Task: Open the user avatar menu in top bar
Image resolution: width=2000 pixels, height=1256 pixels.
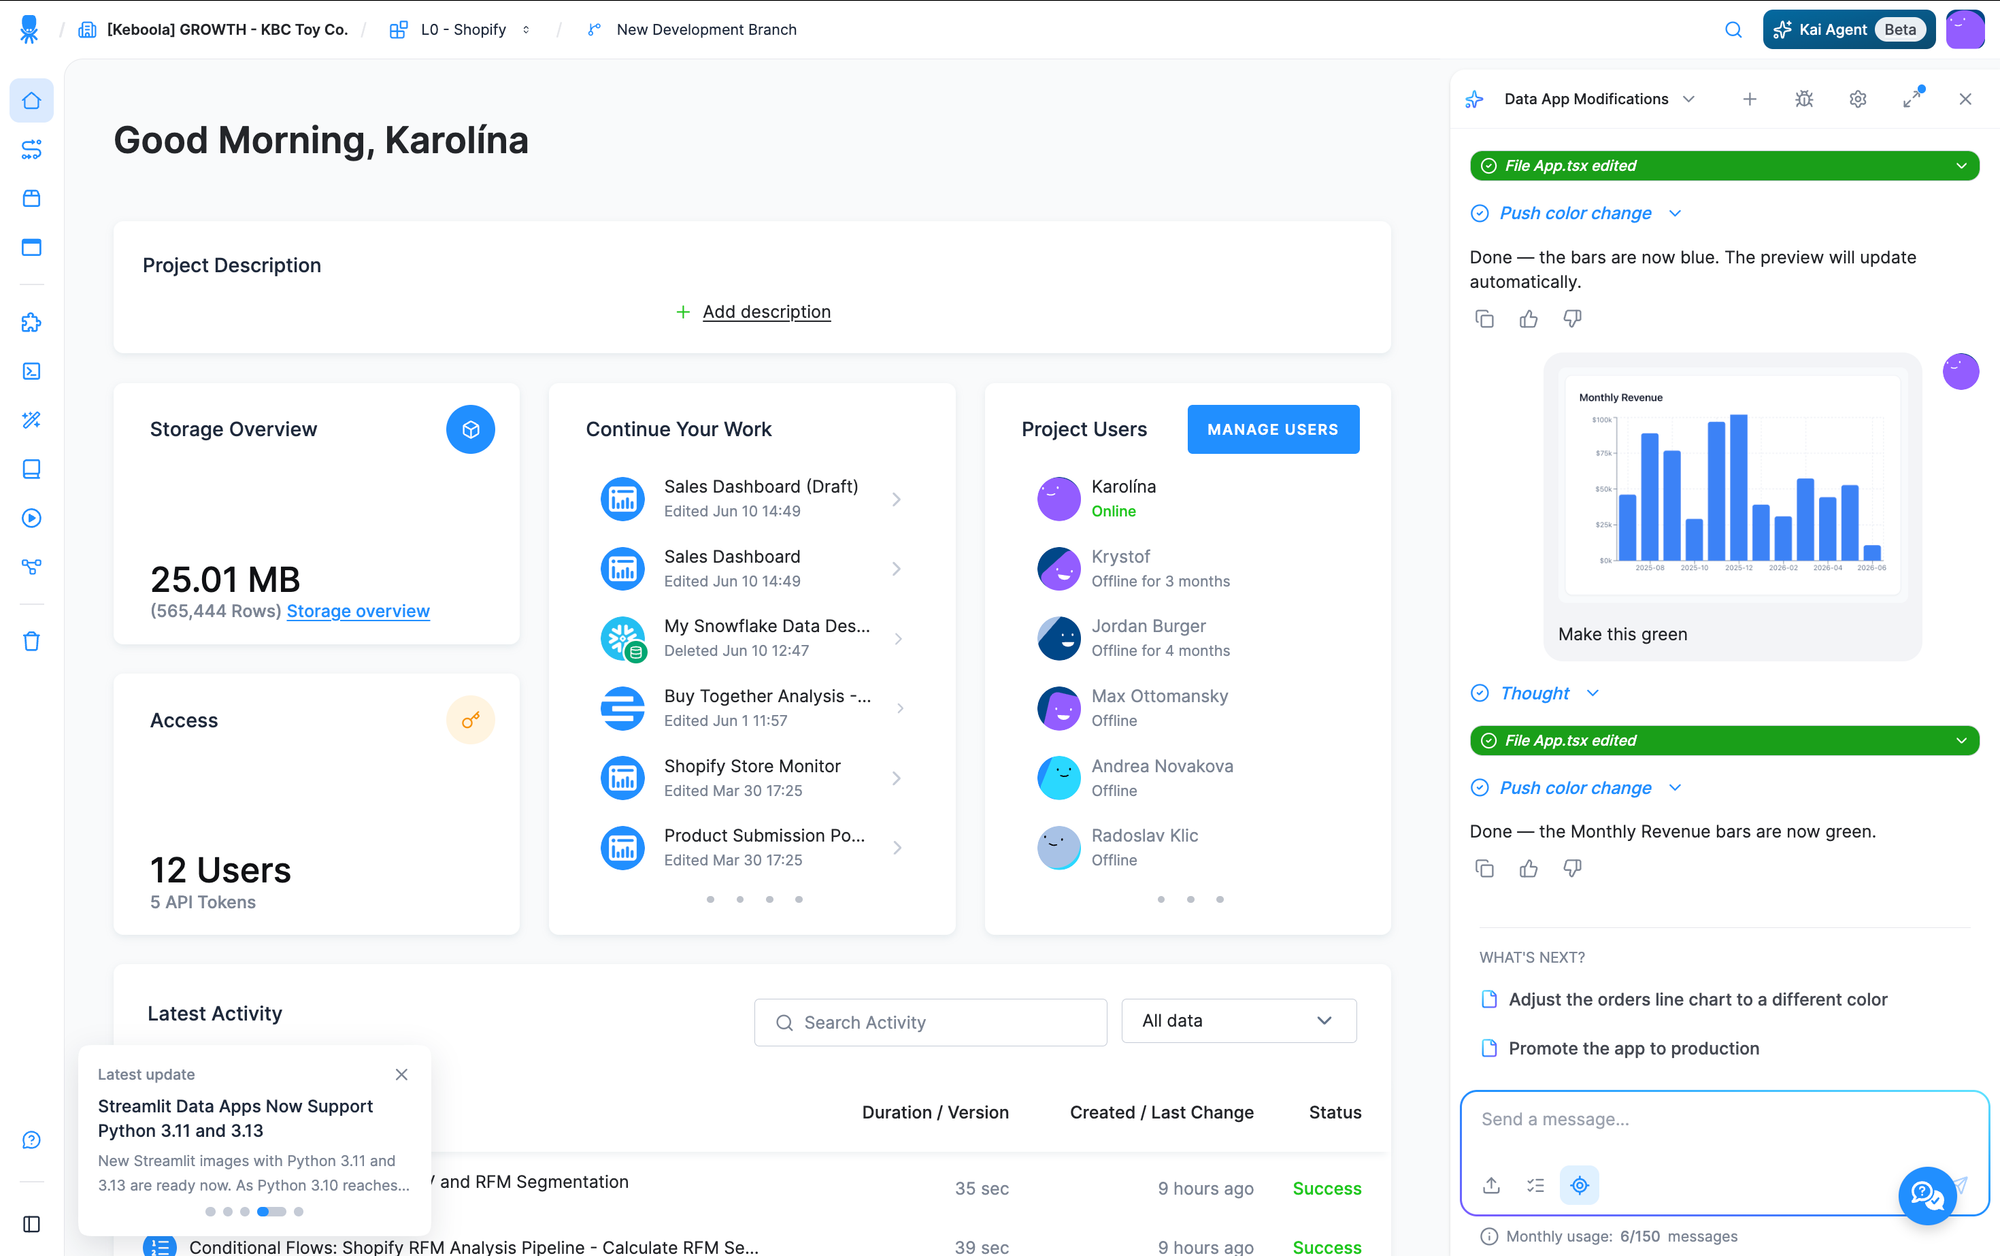Action: coord(1965,30)
